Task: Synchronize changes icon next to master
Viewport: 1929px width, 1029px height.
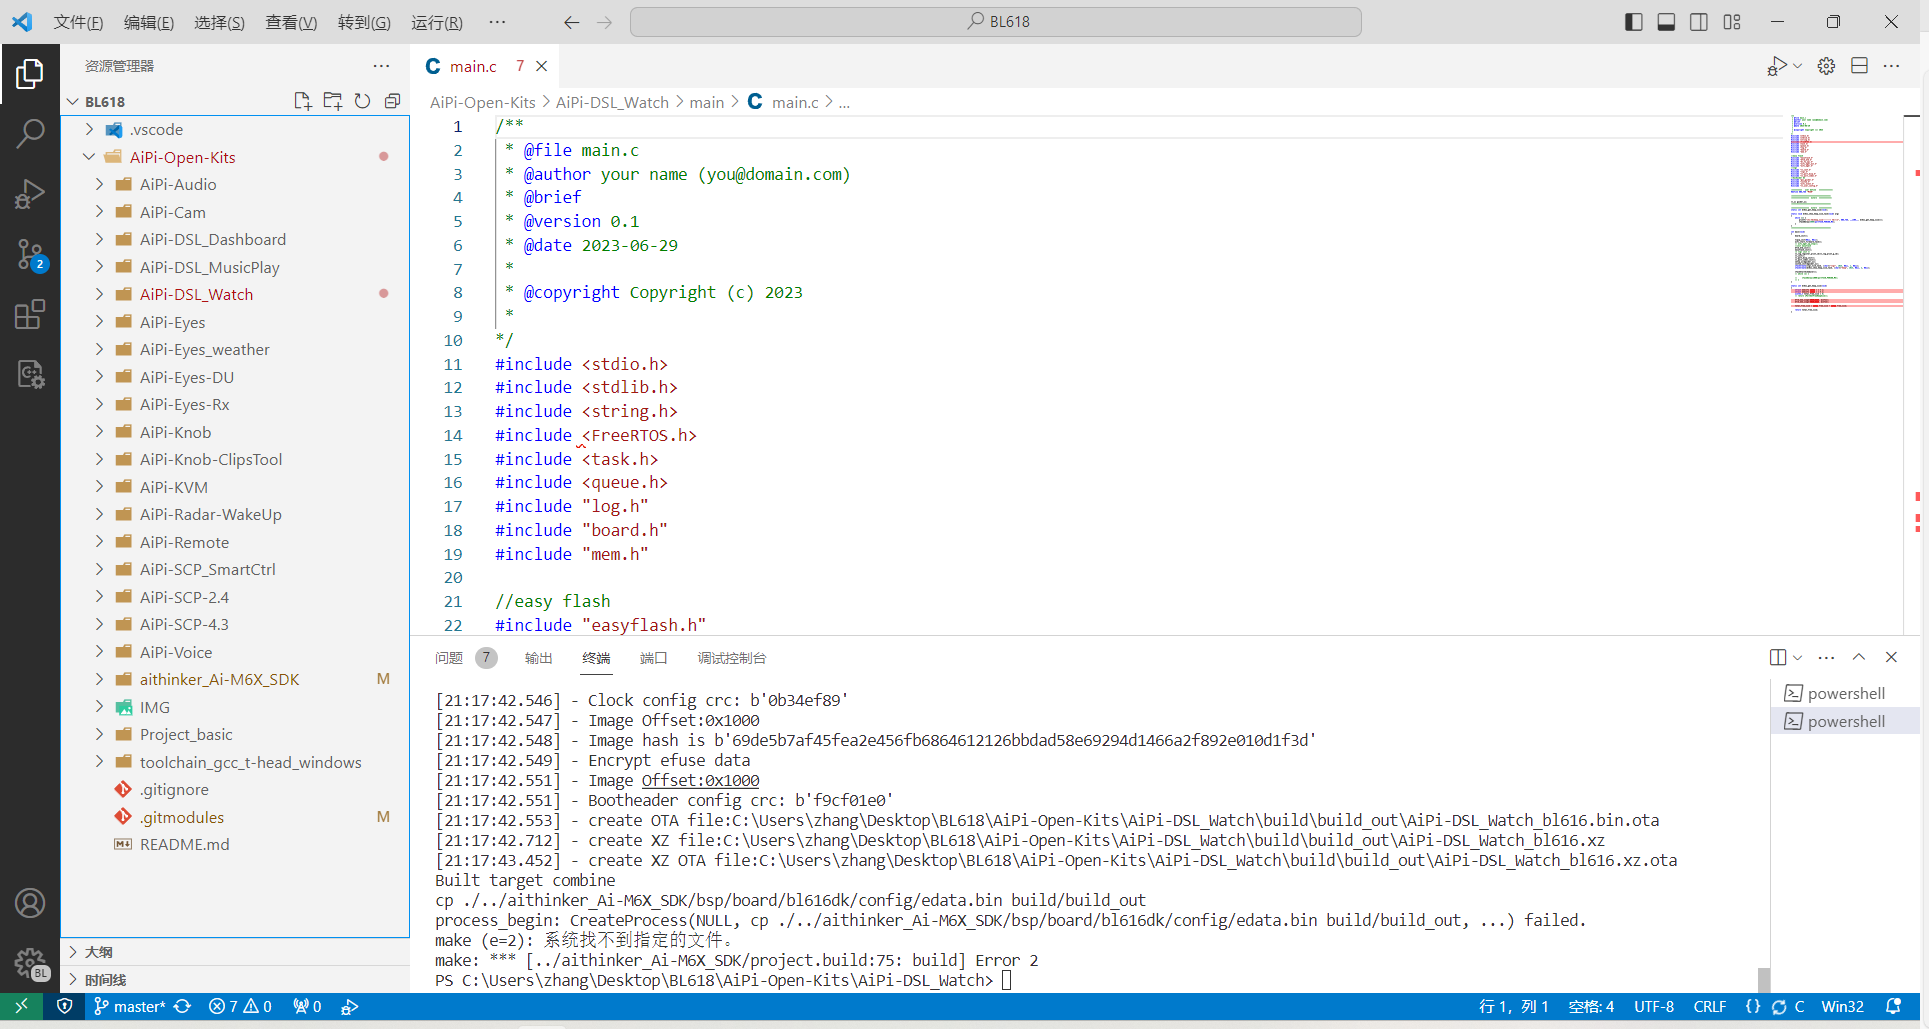Action: pos(182,1006)
